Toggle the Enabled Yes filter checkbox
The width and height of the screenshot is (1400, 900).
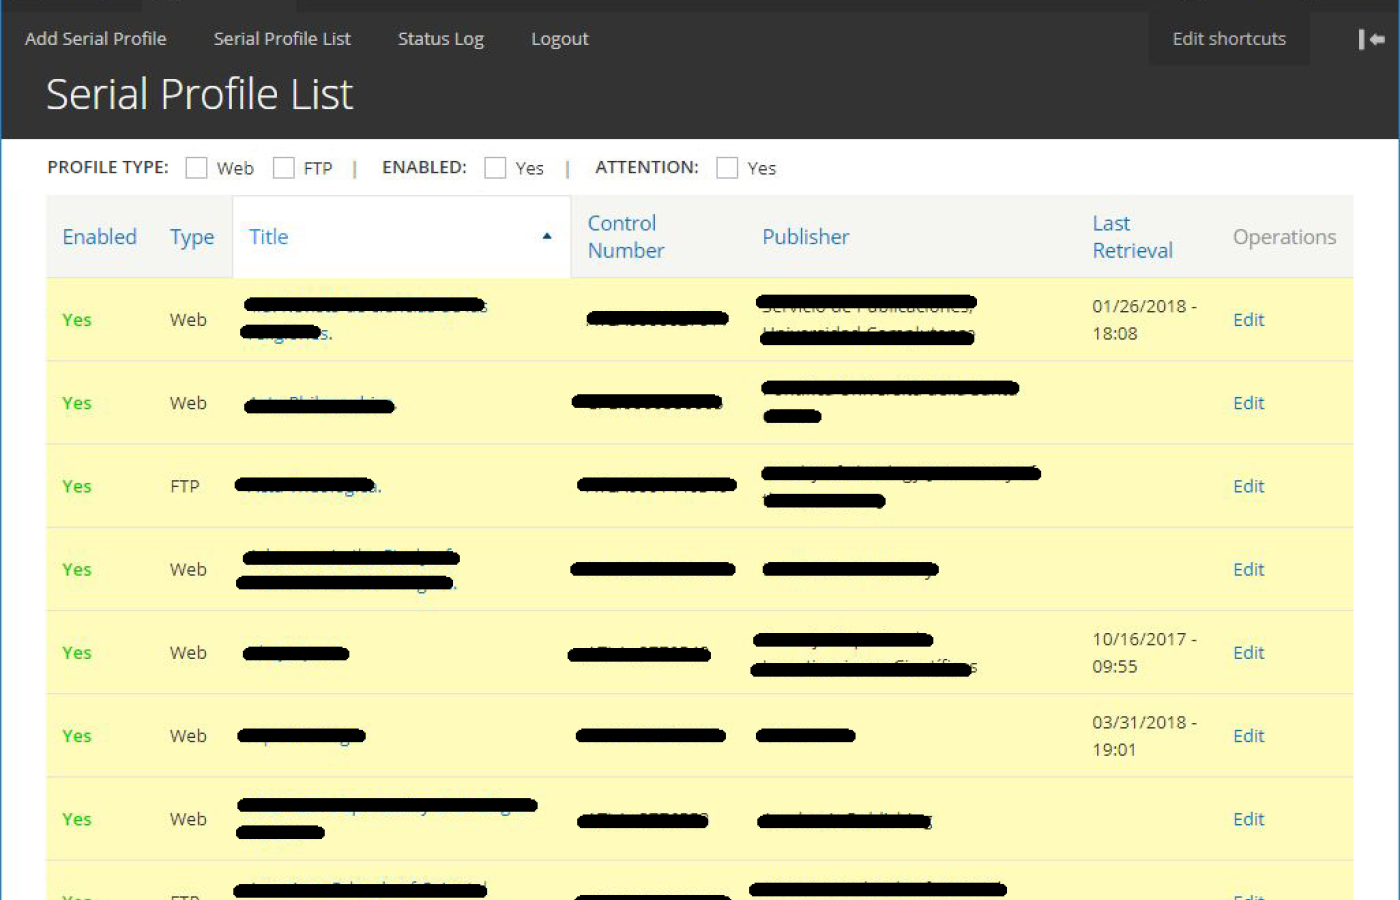click(495, 168)
